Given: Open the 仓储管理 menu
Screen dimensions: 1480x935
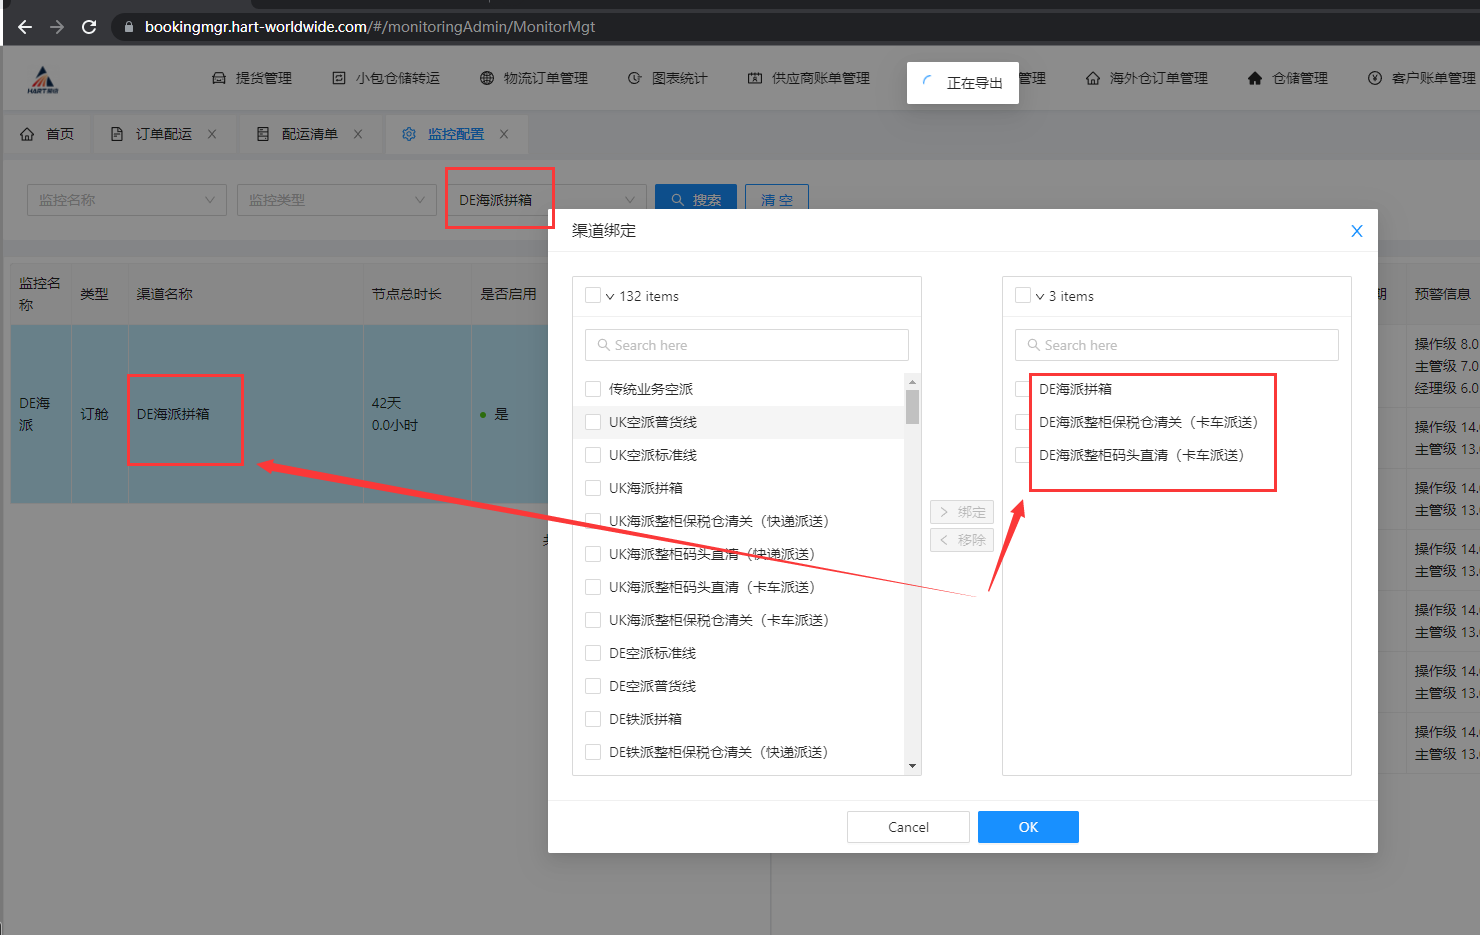Looking at the screenshot, I should click(1288, 78).
